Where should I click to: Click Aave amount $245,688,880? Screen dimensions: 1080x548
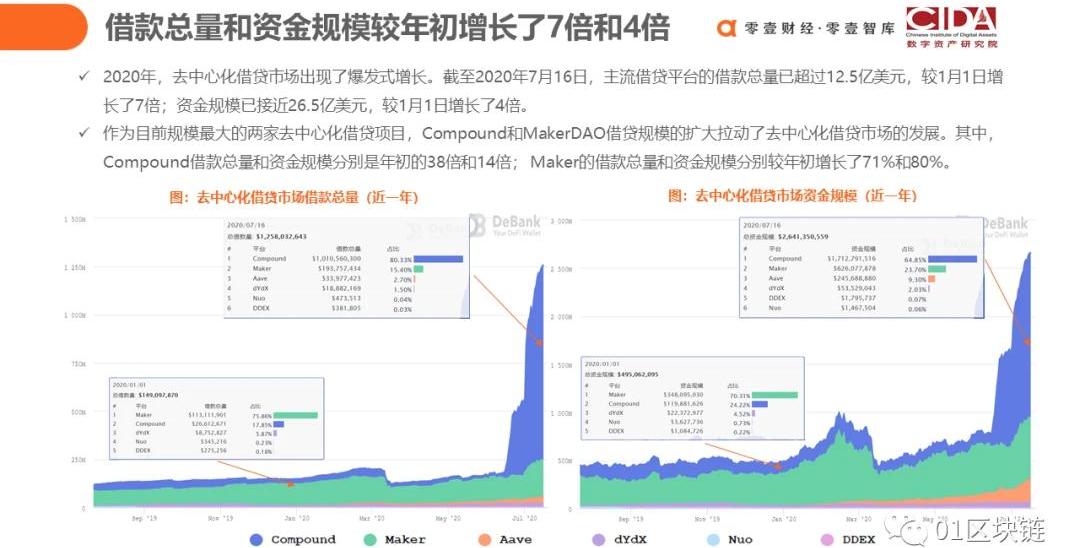pyautogui.click(x=855, y=279)
